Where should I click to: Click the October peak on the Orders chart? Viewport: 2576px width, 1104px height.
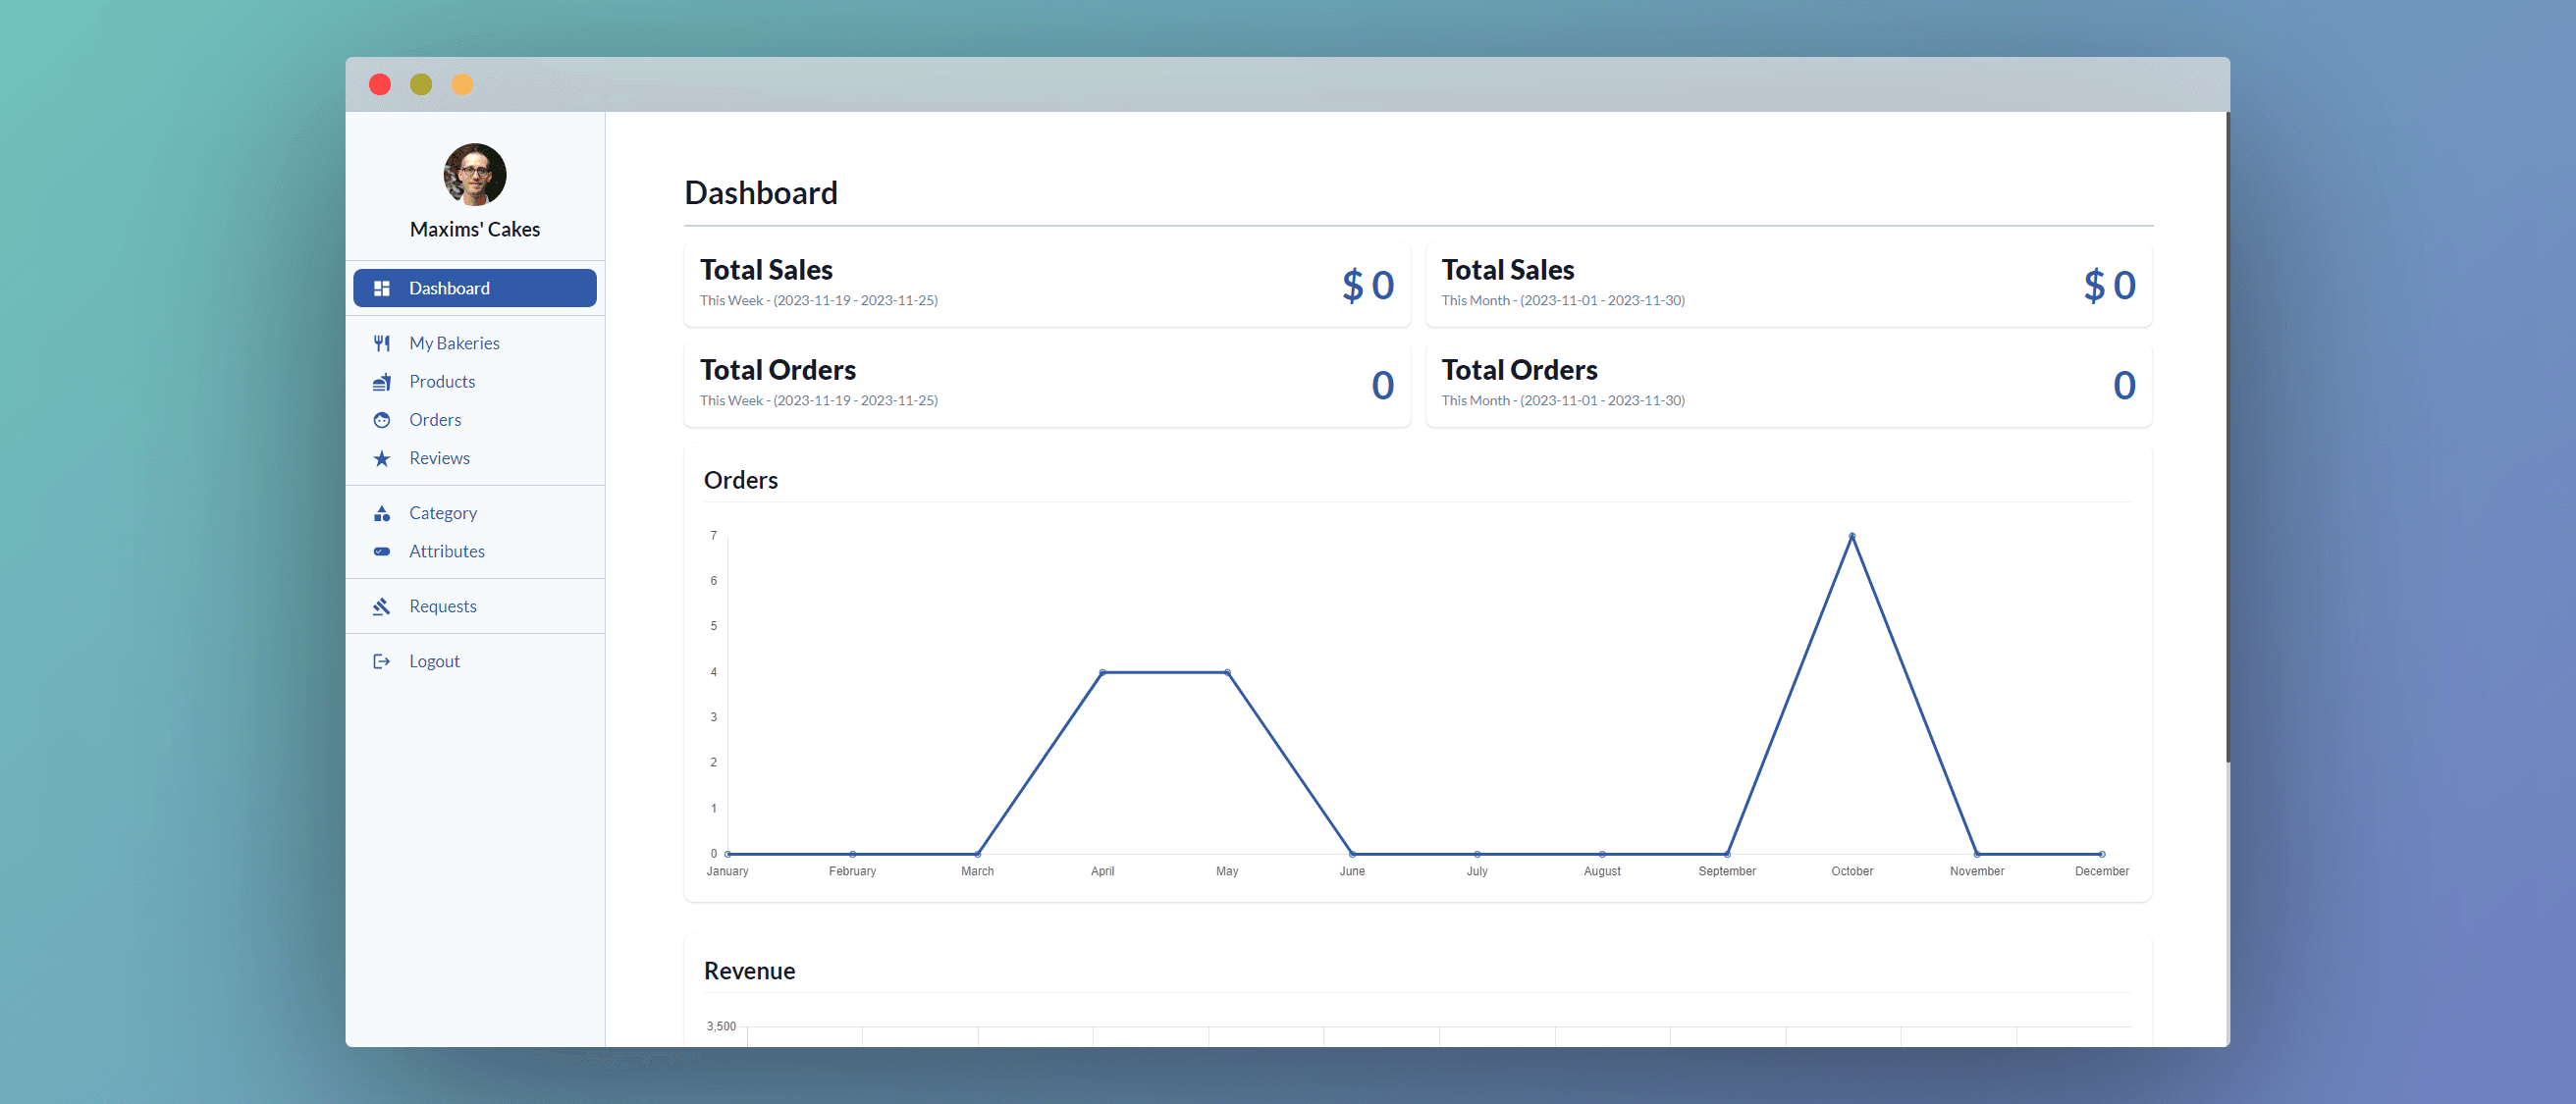coord(1852,535)
